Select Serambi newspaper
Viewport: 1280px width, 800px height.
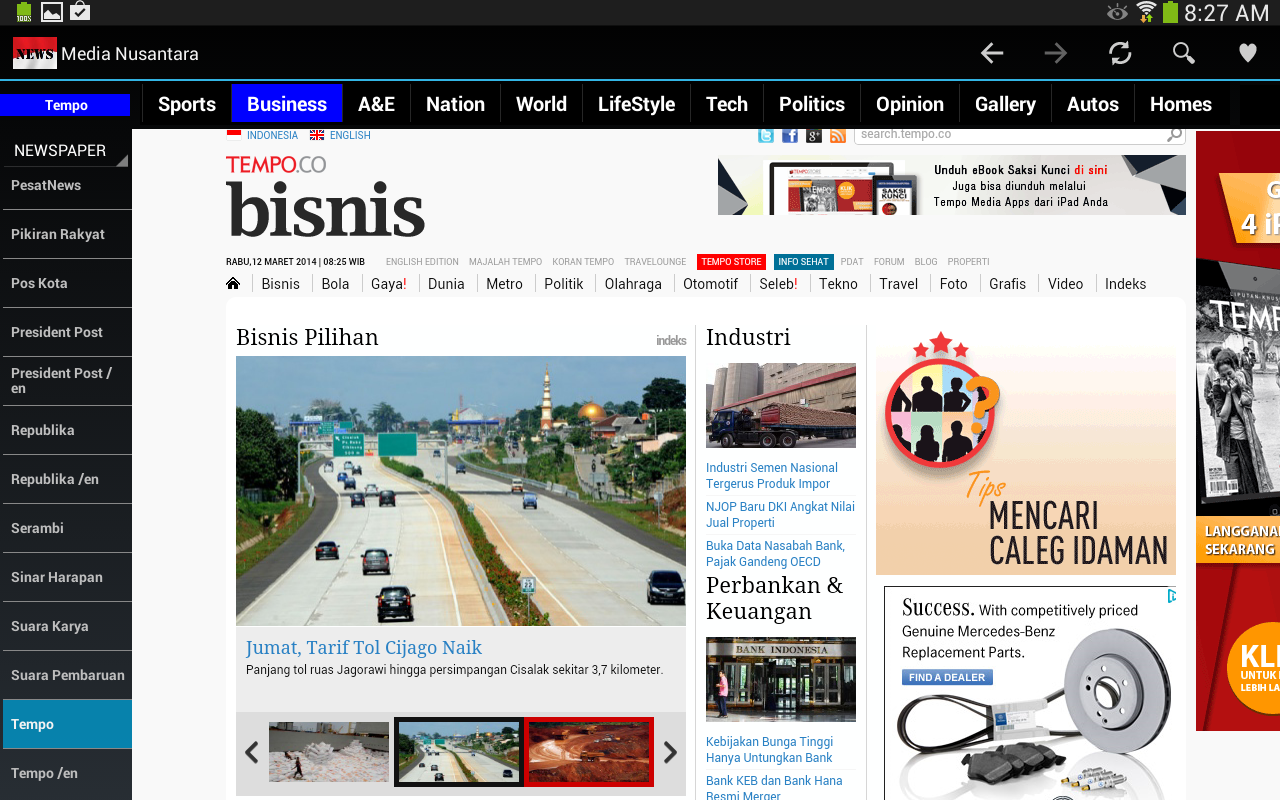(x=66, y=528)
